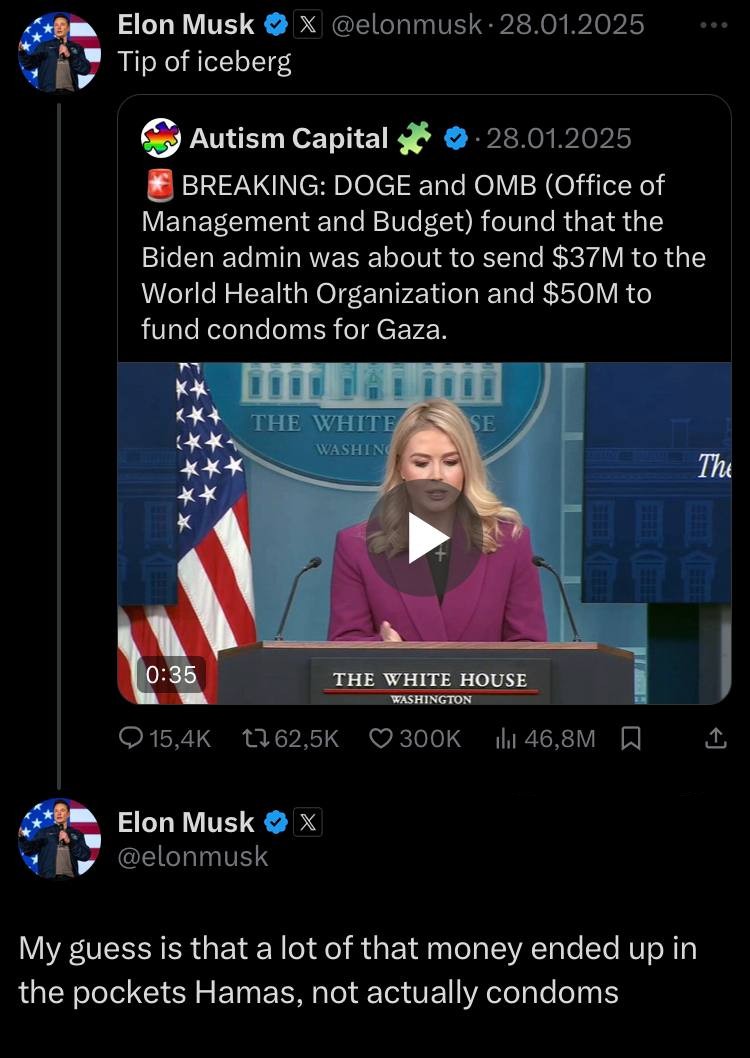Open the view analytics bar icon
This screenshot has height=1058, width=750.
506,739
